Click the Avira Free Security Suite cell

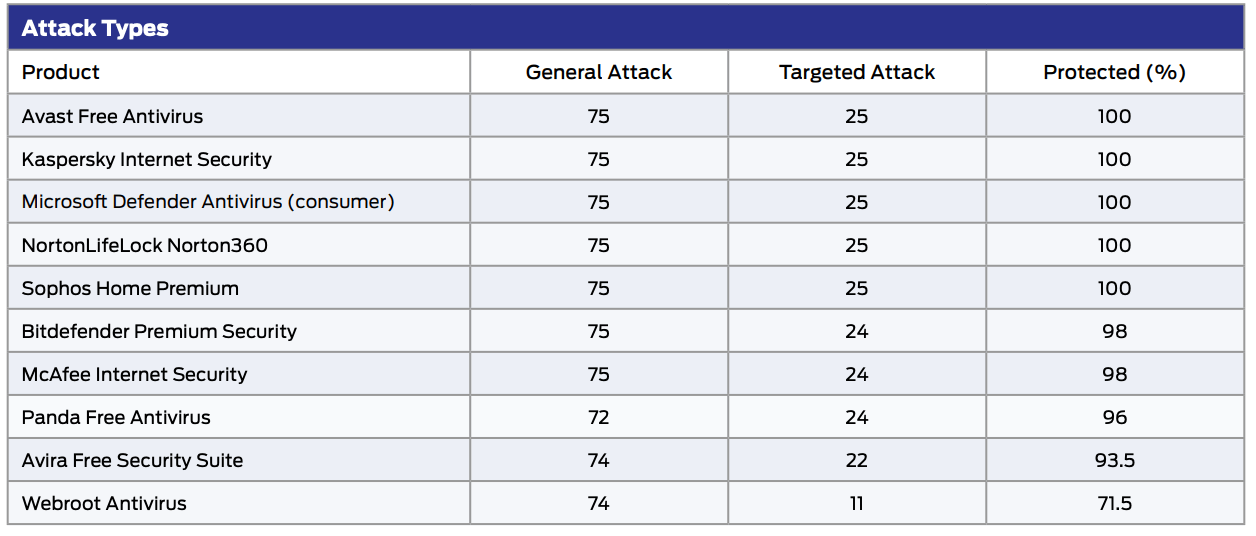tap(132, 460)
